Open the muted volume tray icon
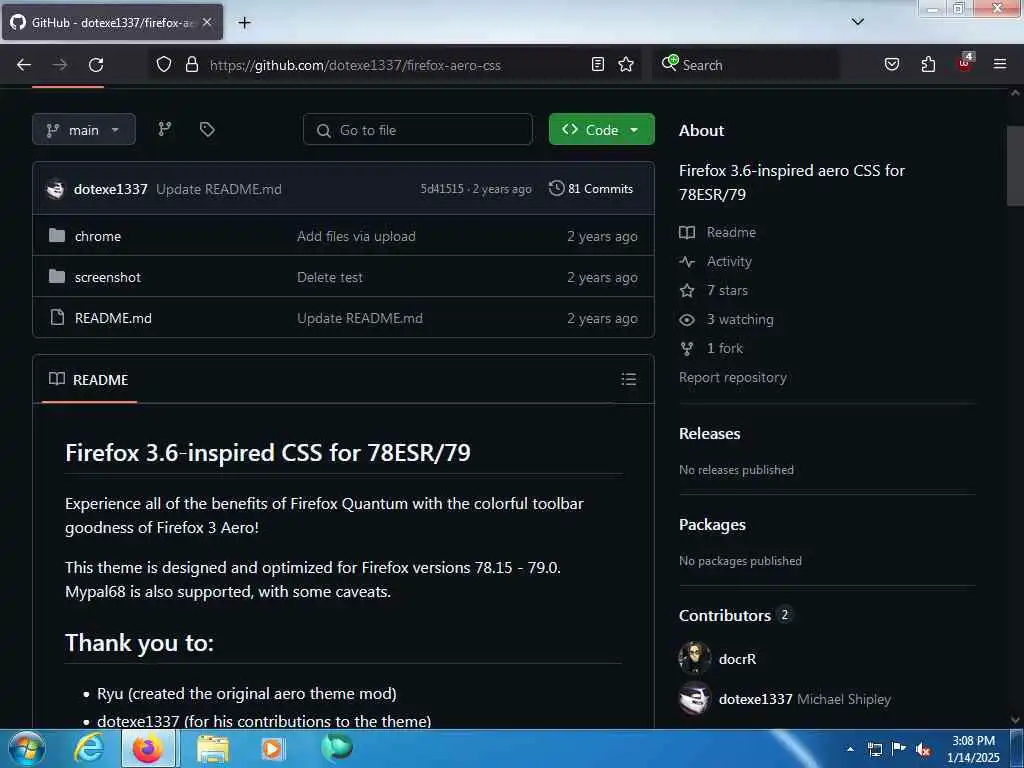 (923, 750)
